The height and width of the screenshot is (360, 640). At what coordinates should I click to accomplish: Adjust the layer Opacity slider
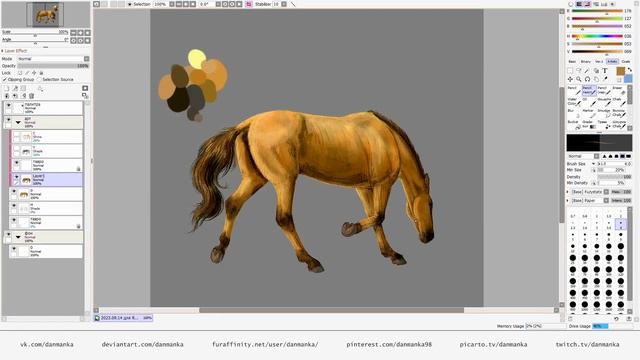click(53, 66)
